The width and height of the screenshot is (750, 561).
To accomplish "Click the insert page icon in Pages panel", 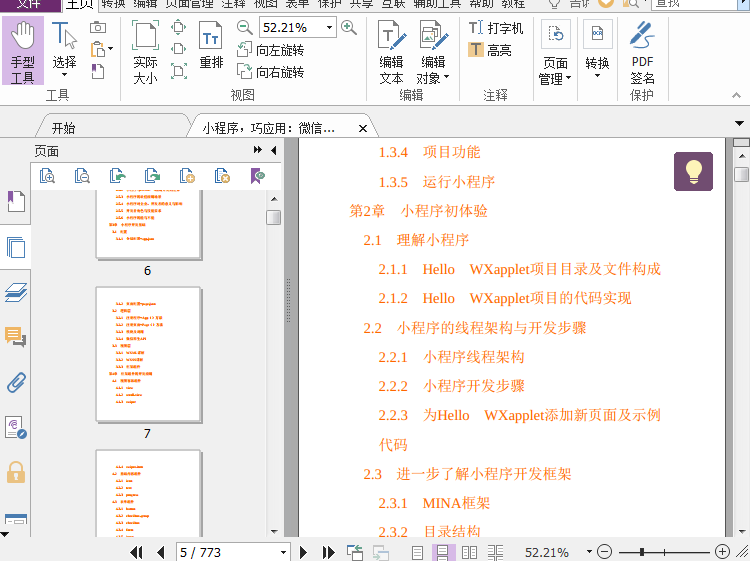I will (187, 176).
